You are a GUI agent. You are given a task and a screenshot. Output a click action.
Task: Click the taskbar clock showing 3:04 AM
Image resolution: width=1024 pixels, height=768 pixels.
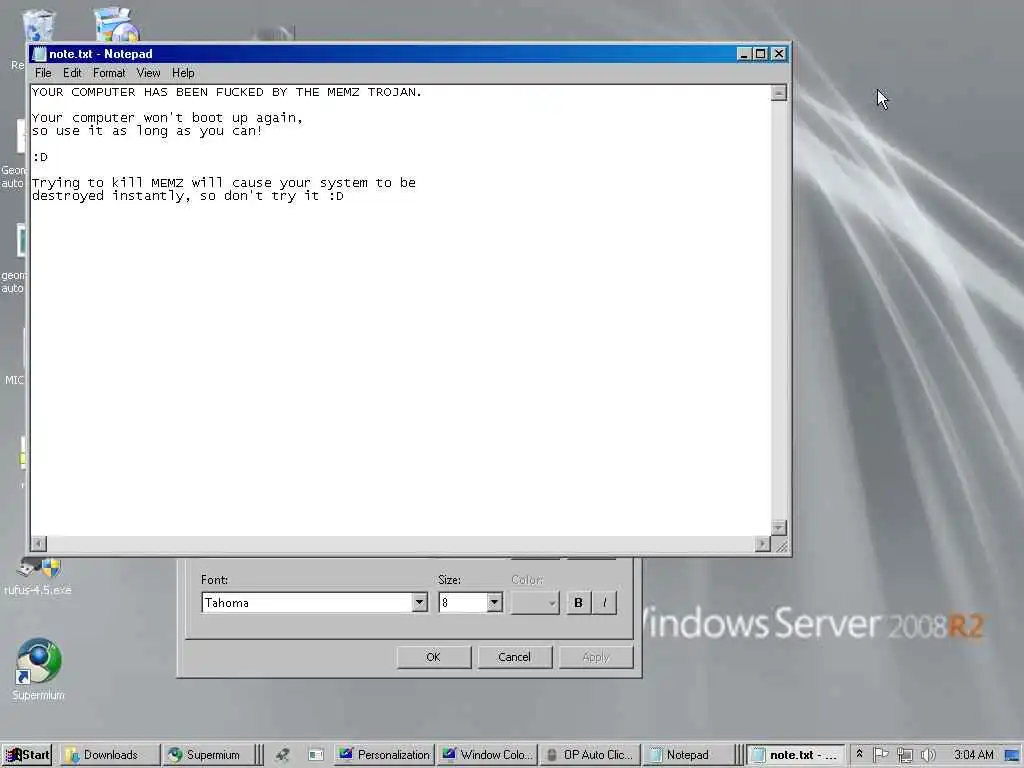[973, 755]
